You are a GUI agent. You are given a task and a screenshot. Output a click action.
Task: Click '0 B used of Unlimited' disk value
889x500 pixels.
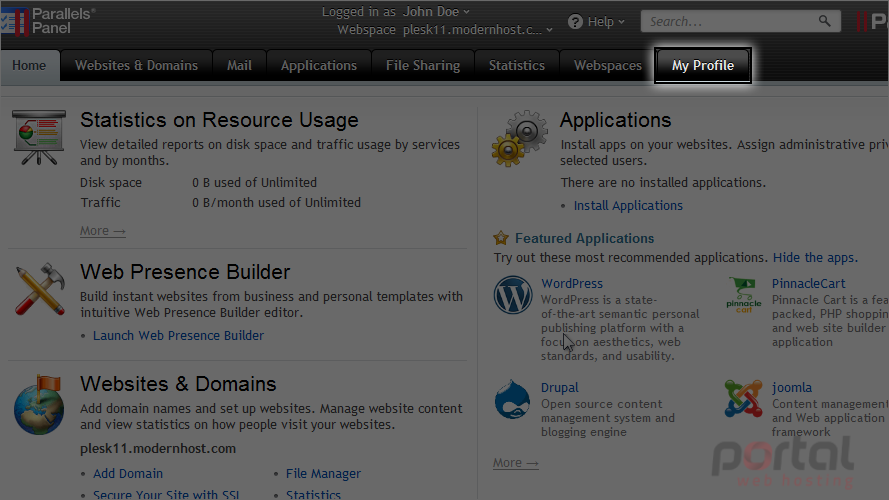[255, 183]
